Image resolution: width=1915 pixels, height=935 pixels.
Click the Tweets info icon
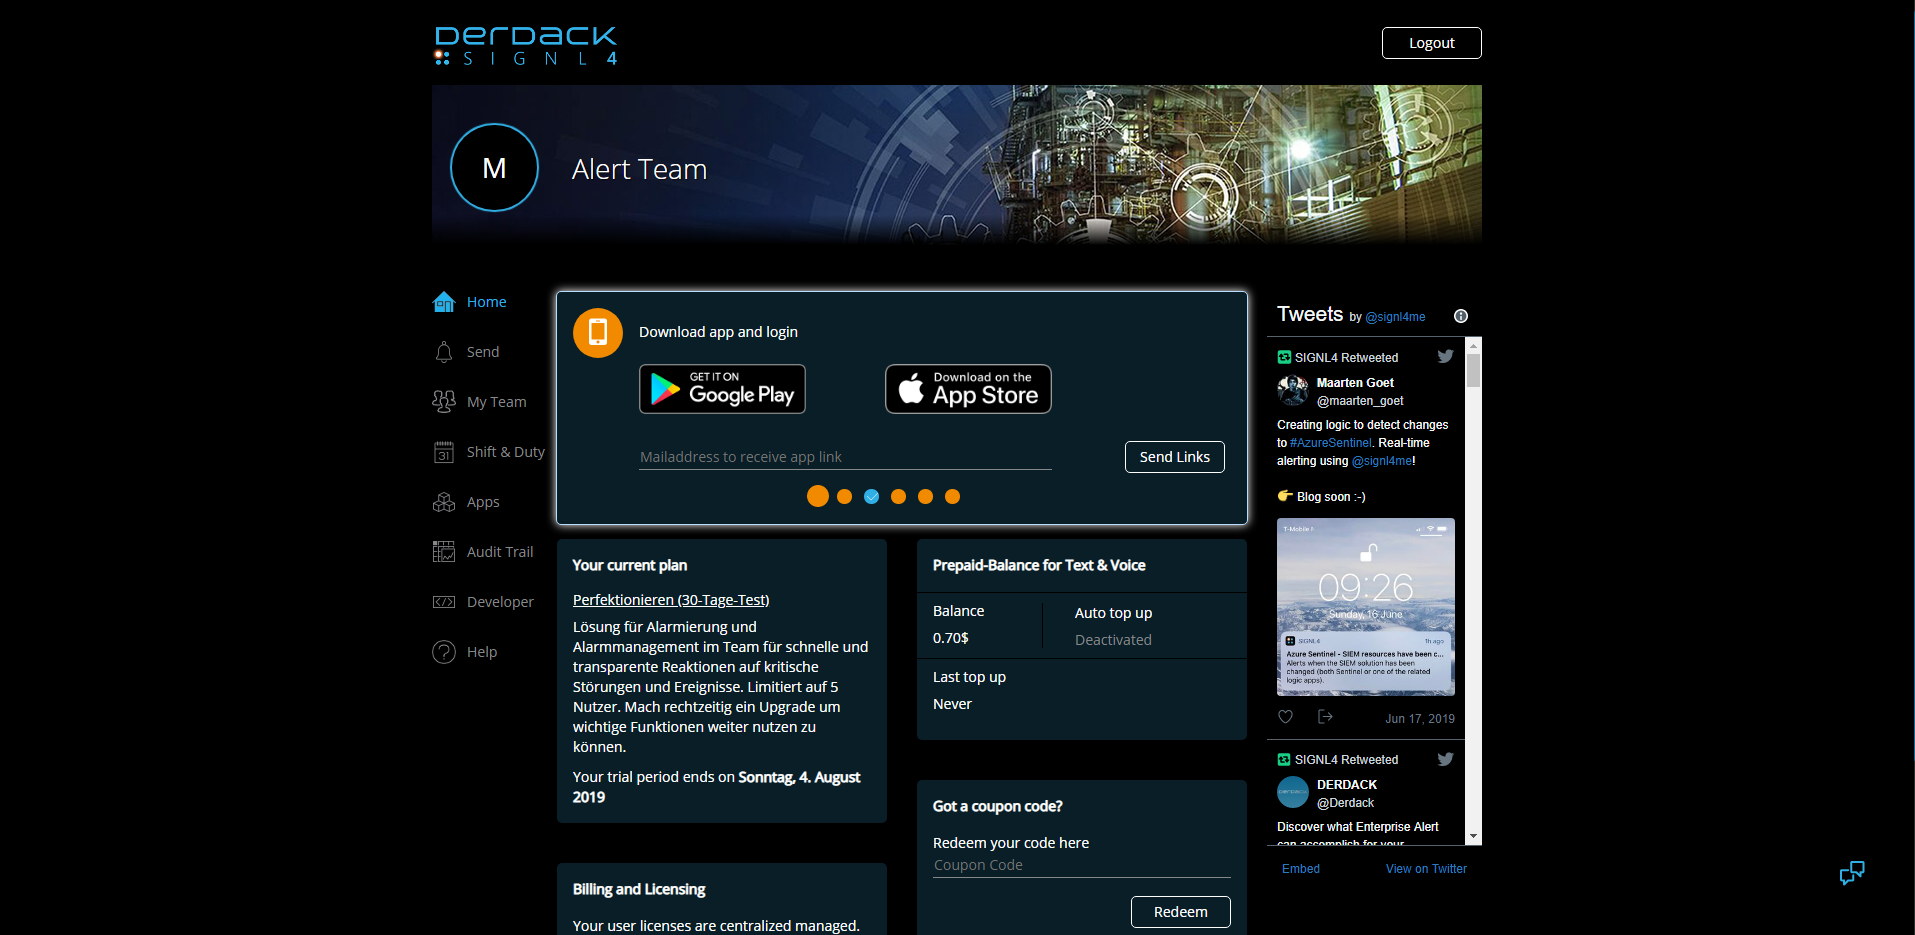(x=1461, y=316)
